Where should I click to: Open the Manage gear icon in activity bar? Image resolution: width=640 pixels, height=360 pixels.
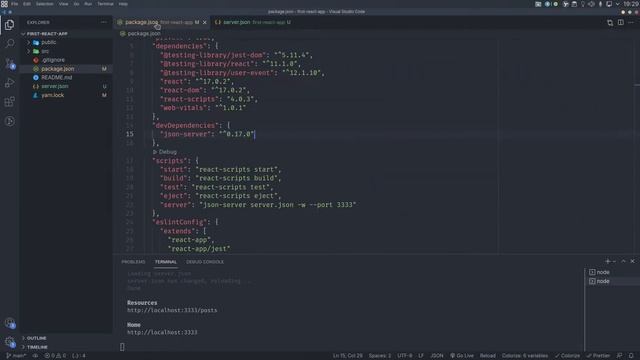pyautogui.click(x=10, y=342)
